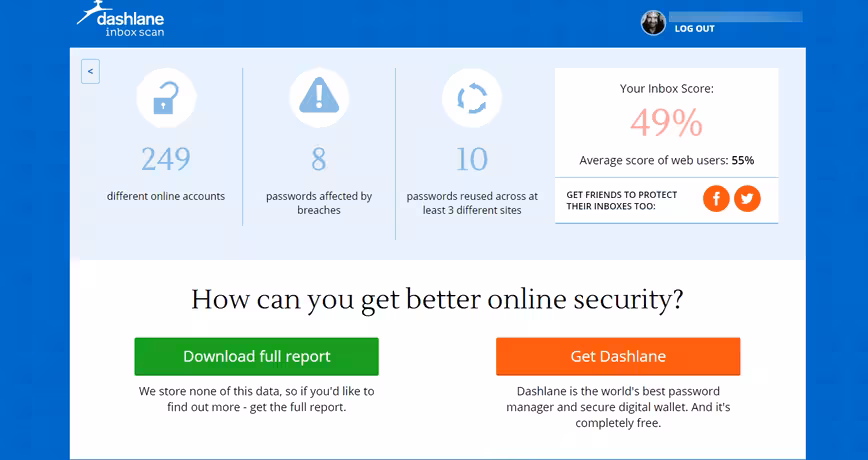Click 'GET FRIENDS TO PROTECT THEIR INBOXES TOO' text

(x=622, y=200)
